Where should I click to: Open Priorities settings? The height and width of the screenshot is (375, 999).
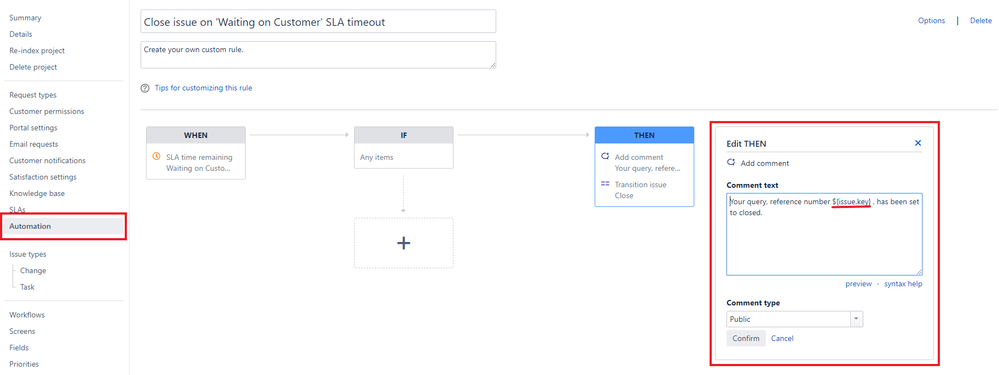(x=24, y=365)
